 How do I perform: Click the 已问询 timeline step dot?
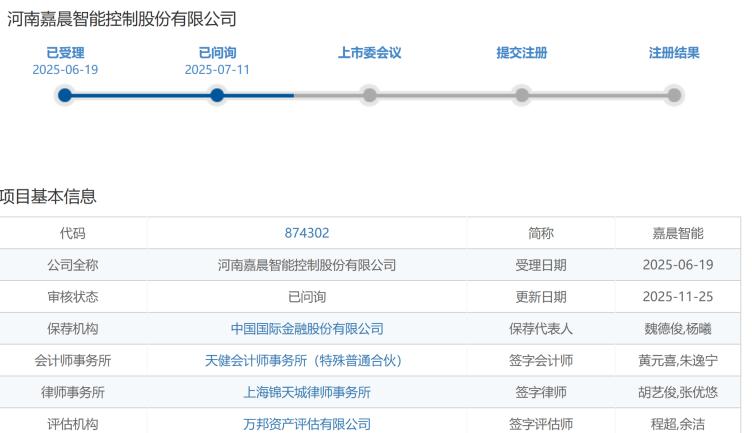[217, 95]
